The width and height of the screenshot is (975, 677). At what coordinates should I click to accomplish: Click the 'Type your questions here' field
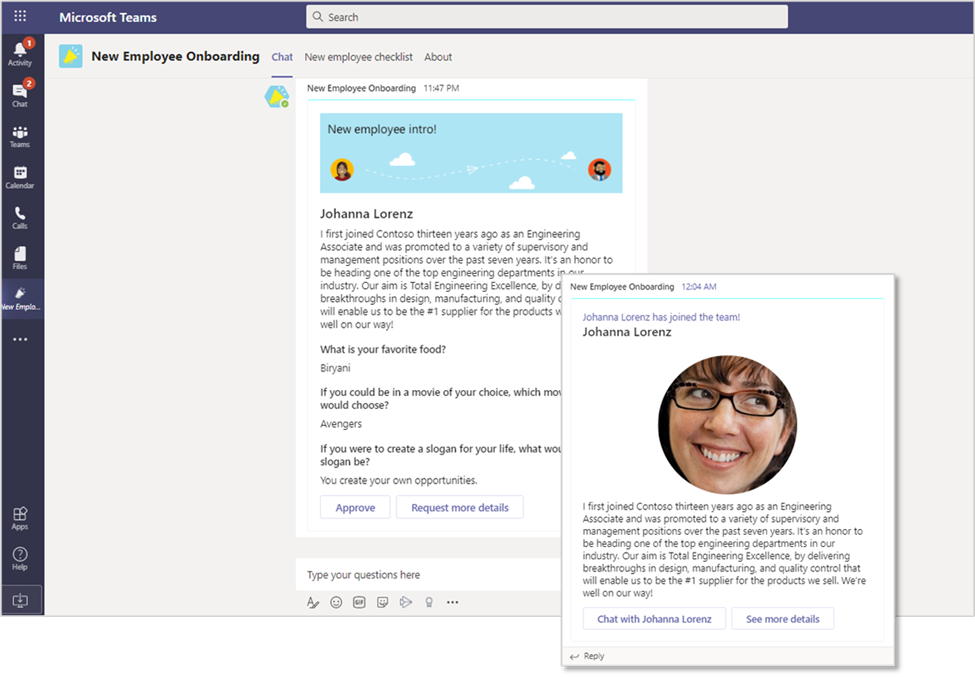[x=429, y=574]
